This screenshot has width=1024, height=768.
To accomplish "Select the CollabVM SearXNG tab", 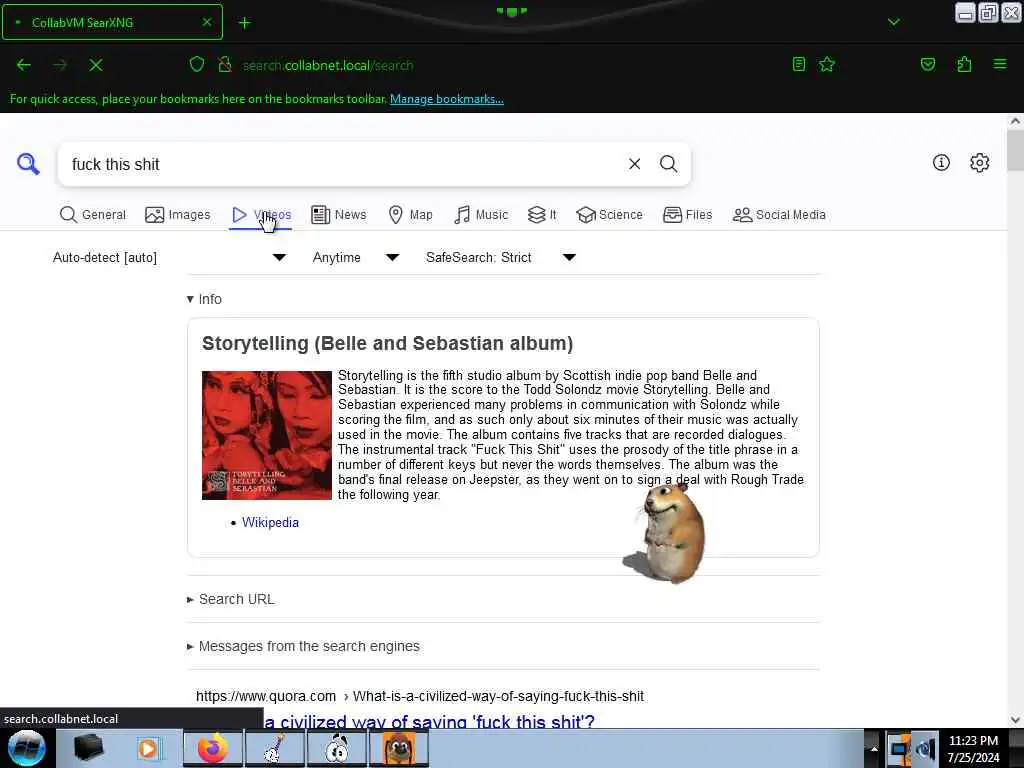I will [x=112, y=22].
